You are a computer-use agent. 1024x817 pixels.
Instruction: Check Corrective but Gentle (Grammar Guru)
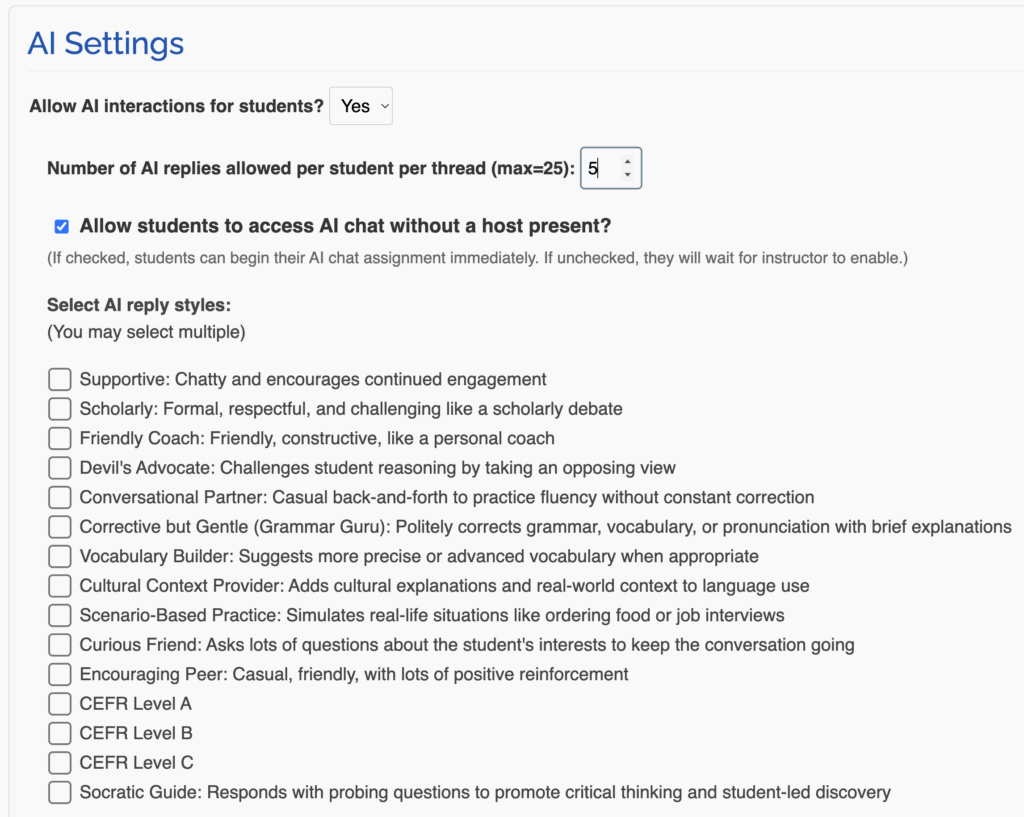tap(60, 527)
